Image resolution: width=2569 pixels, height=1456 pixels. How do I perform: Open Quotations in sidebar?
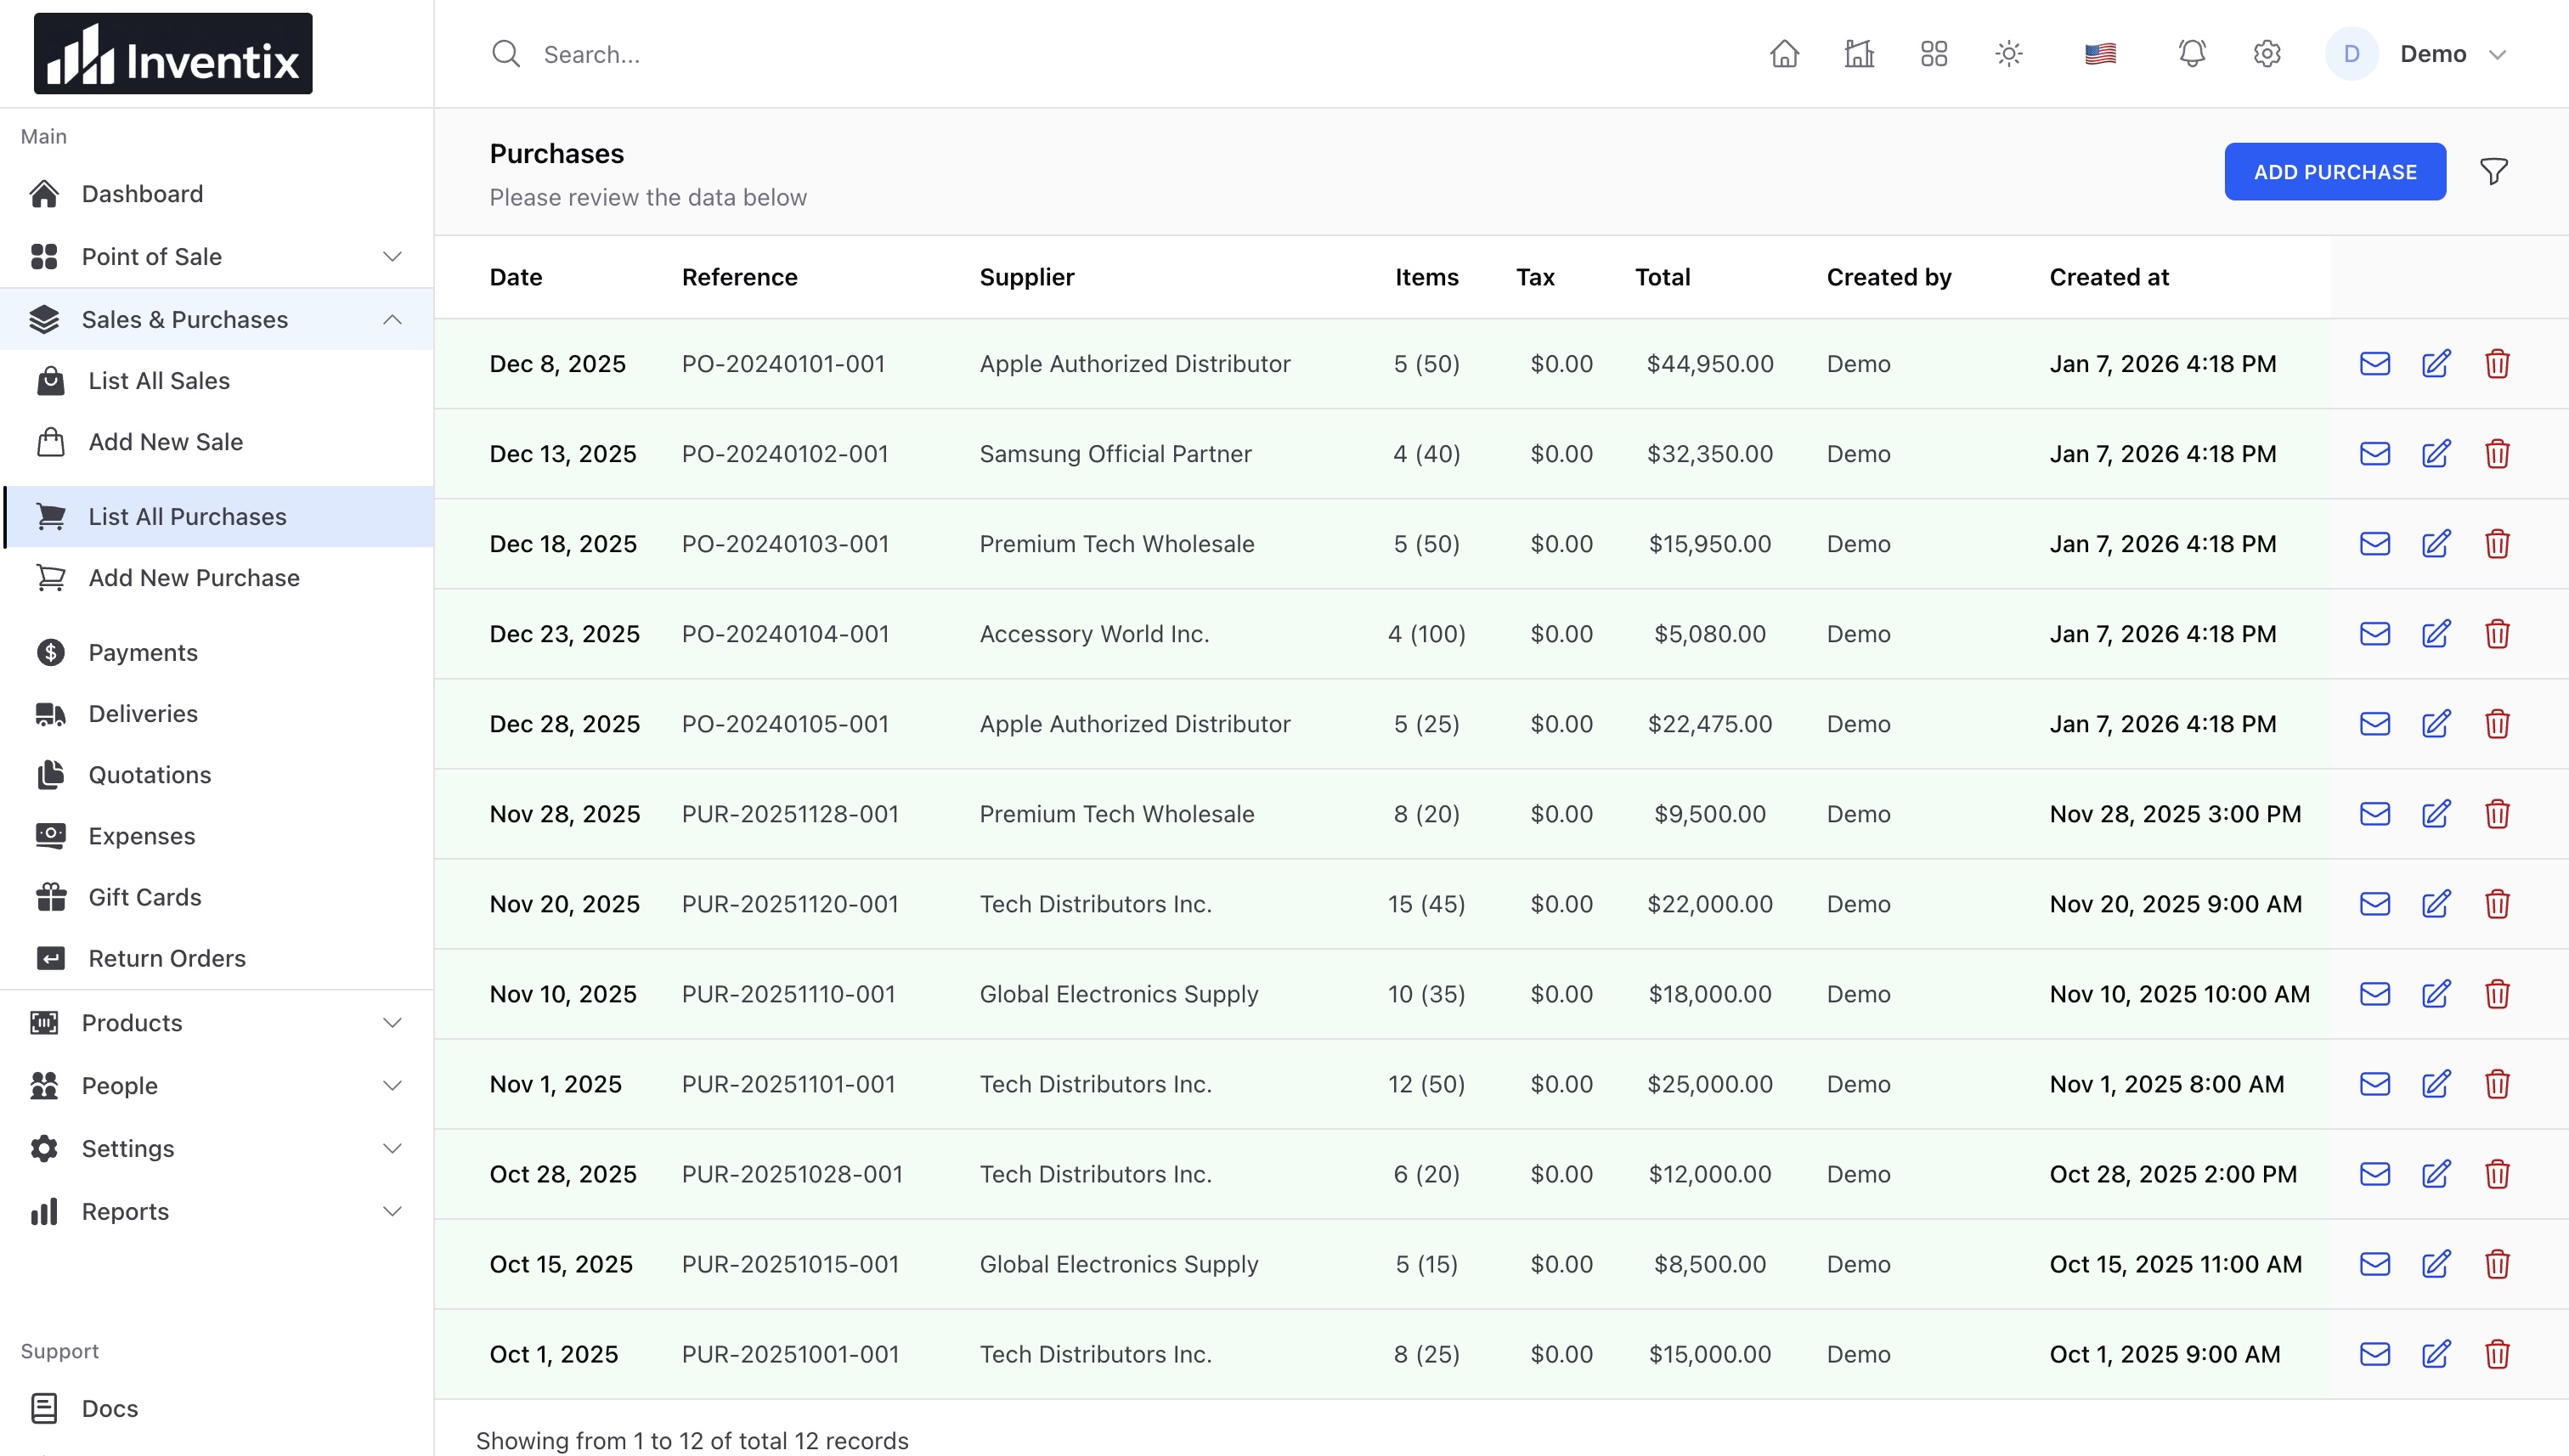[216, 775]
